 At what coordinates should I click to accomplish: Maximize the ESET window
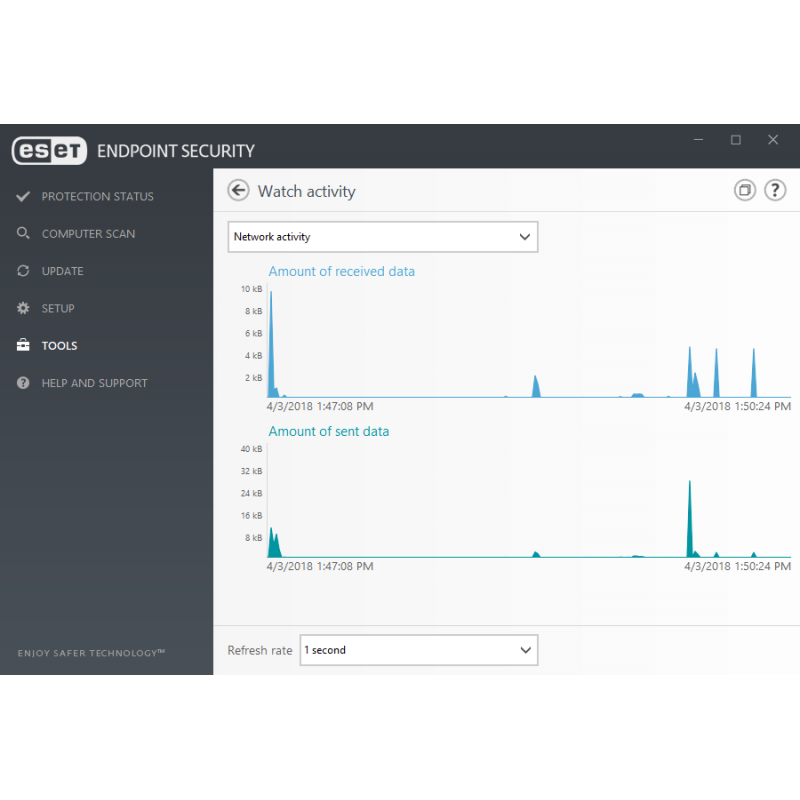click(x=736, y=140)
